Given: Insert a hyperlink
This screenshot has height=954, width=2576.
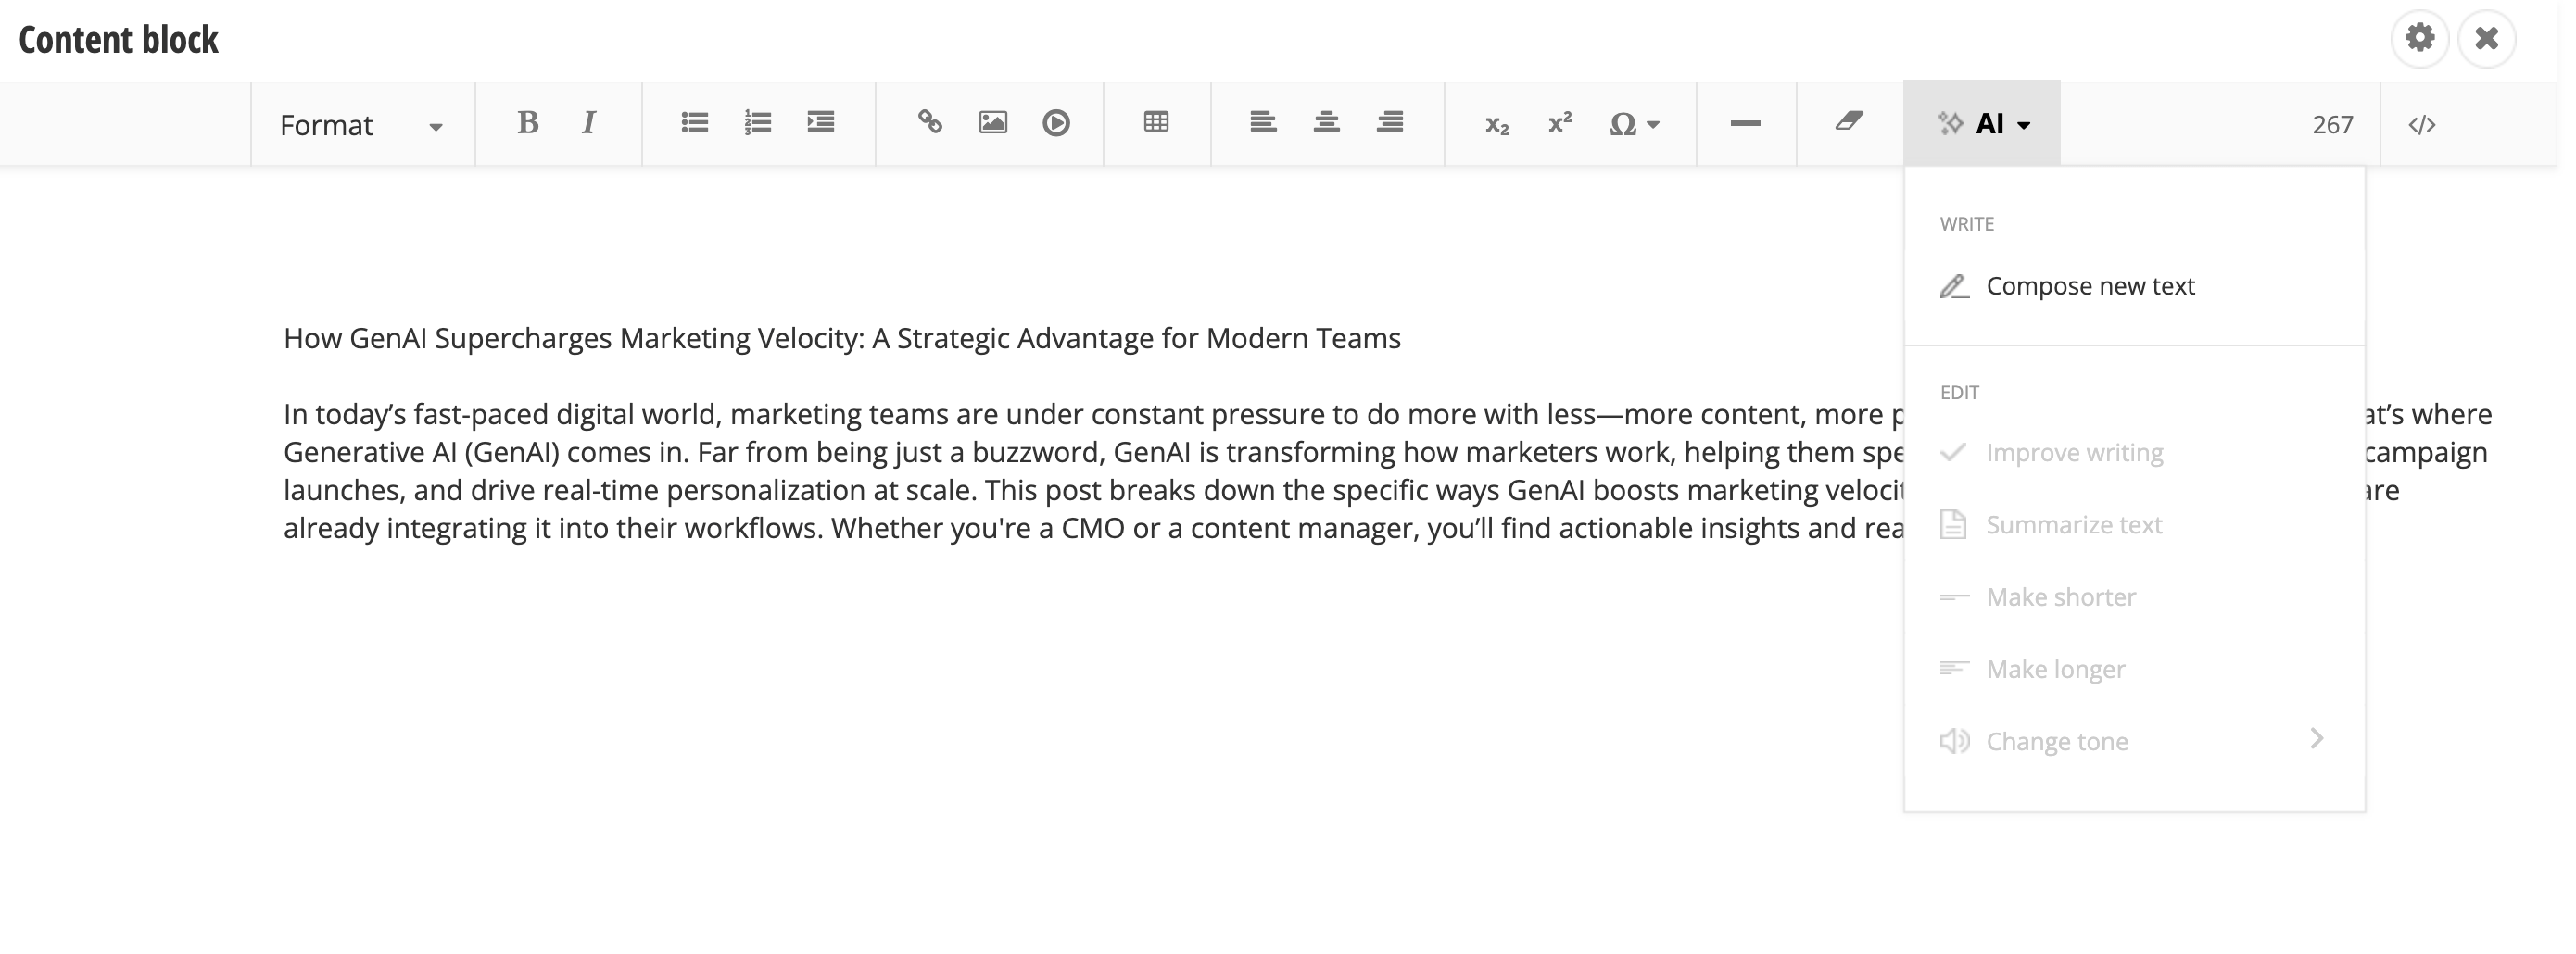Looking at the screenshot, I should pos(930,123).
